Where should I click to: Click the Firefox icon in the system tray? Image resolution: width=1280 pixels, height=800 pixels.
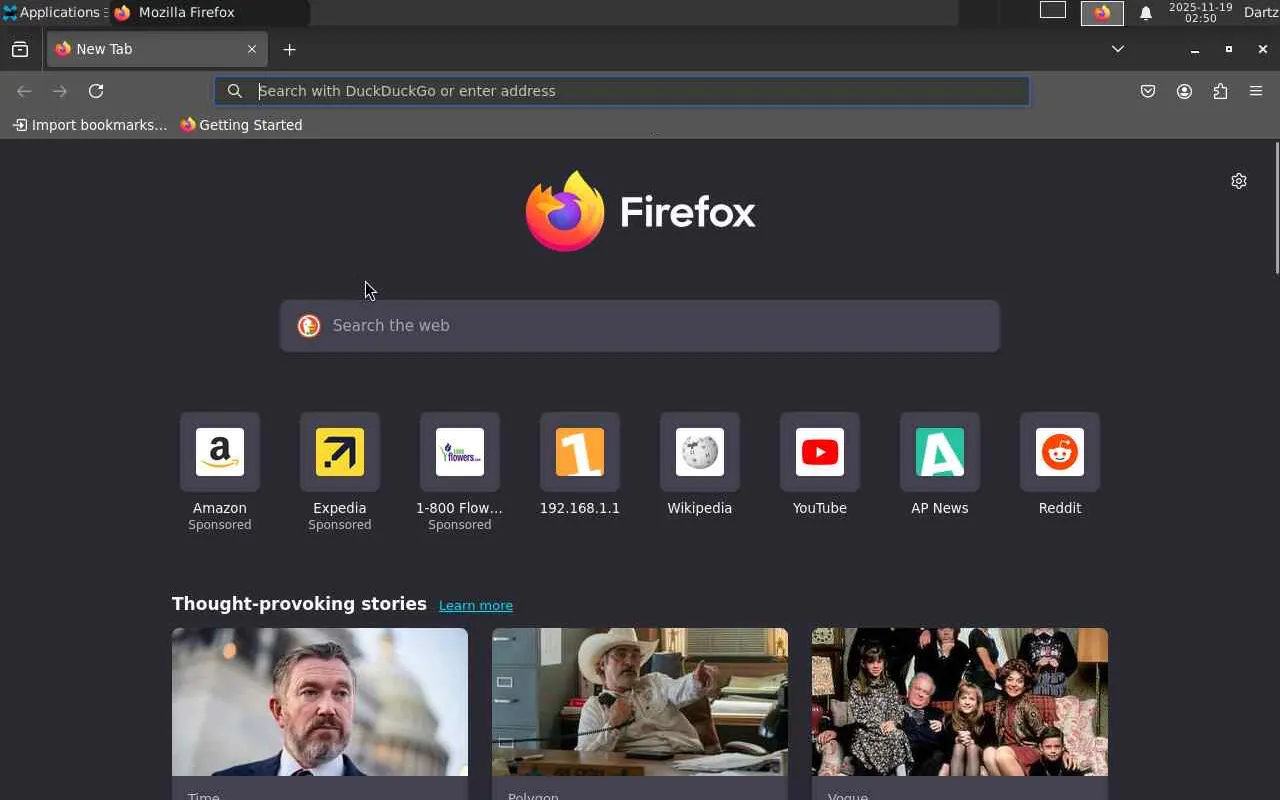(x=1102, y=13)
